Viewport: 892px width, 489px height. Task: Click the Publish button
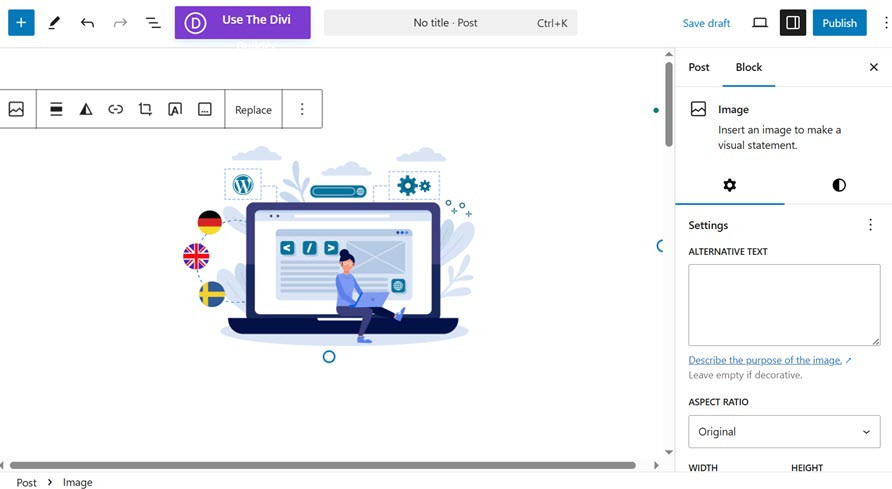839,23
